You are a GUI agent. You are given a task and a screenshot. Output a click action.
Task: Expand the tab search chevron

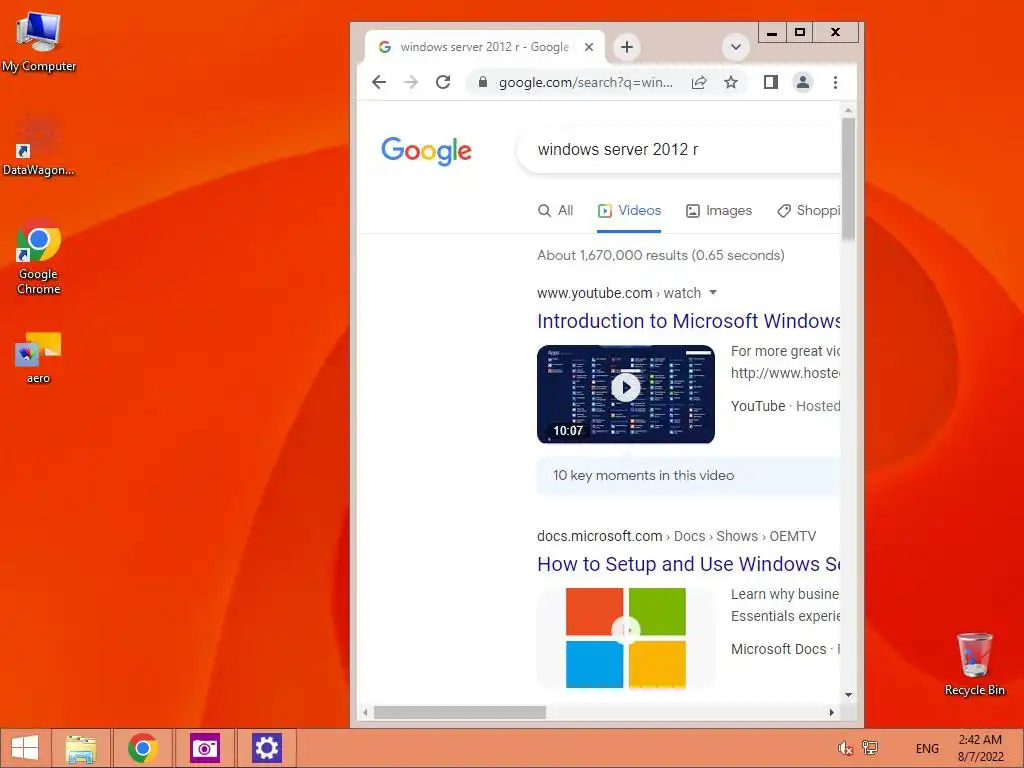point(735,47)
